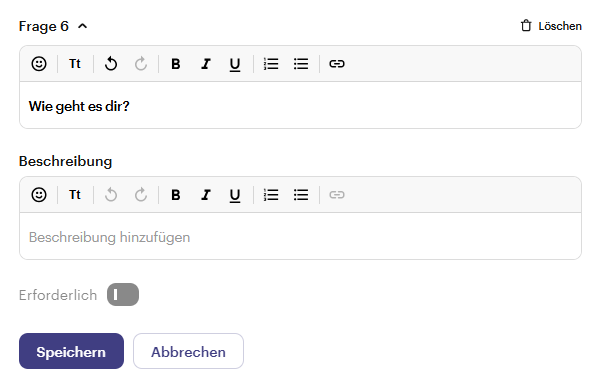
Task: Toggle italic in Beschreibung editor
Action: click(x=206, y=195)
